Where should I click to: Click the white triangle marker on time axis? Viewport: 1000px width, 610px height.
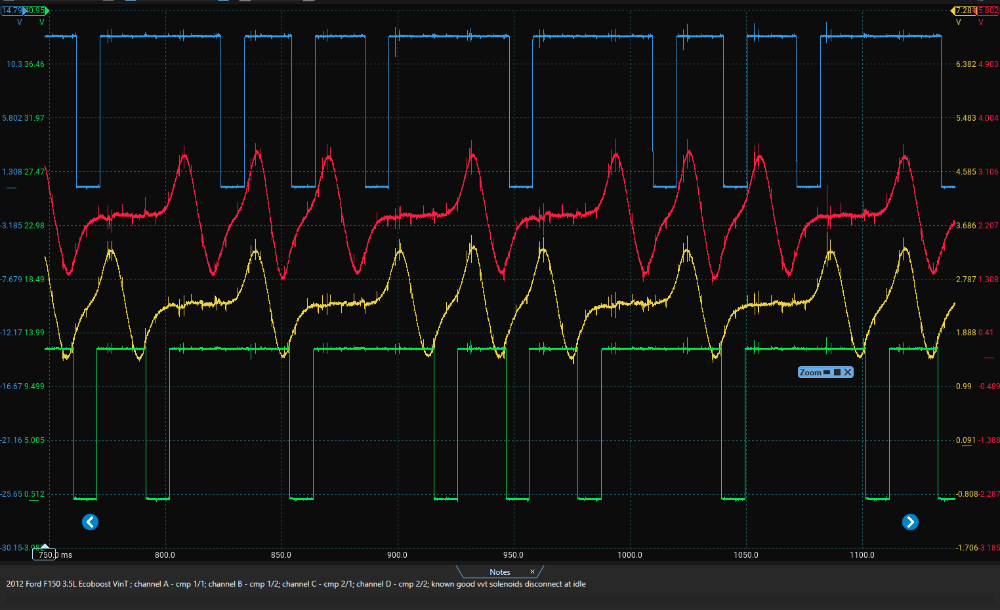47,547
